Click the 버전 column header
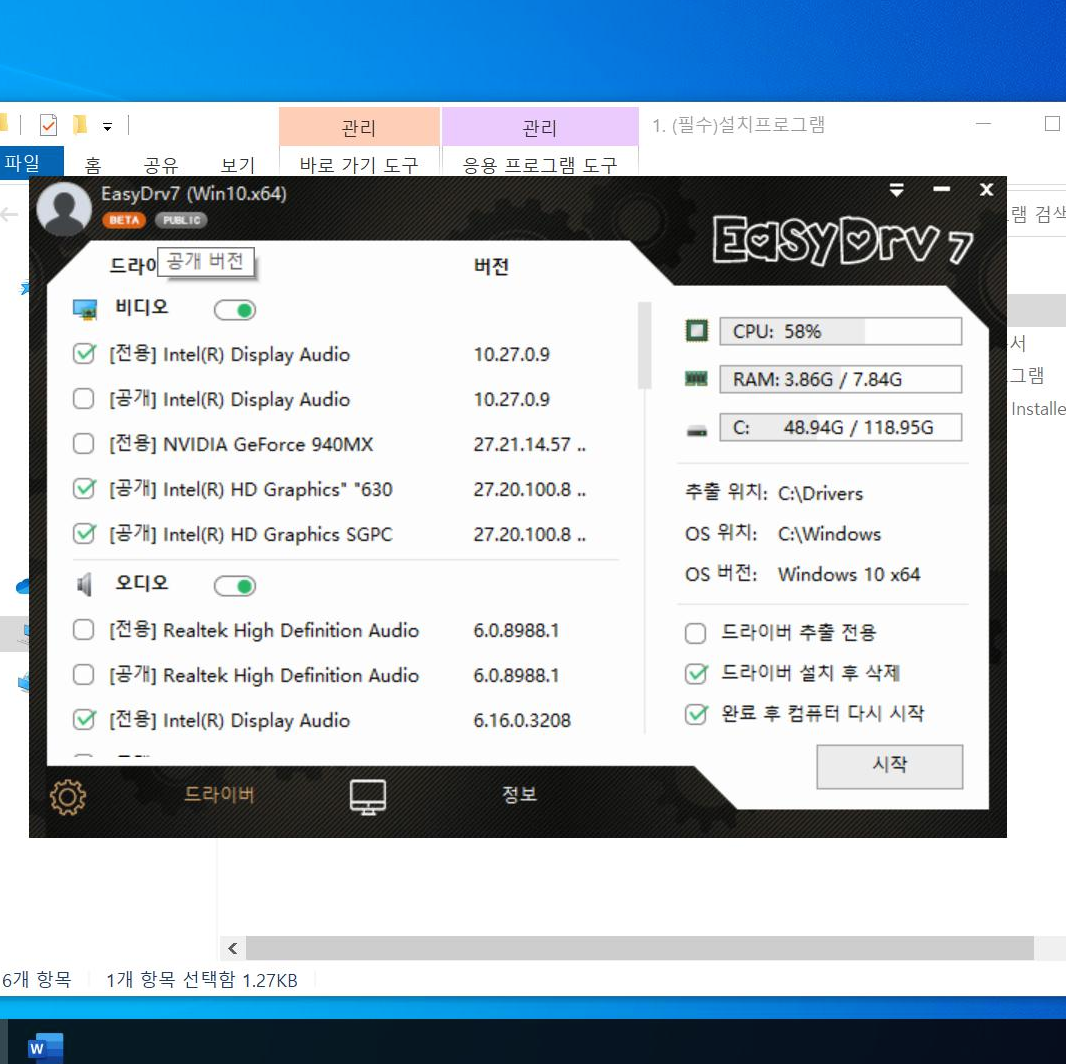 pos(491,266)
